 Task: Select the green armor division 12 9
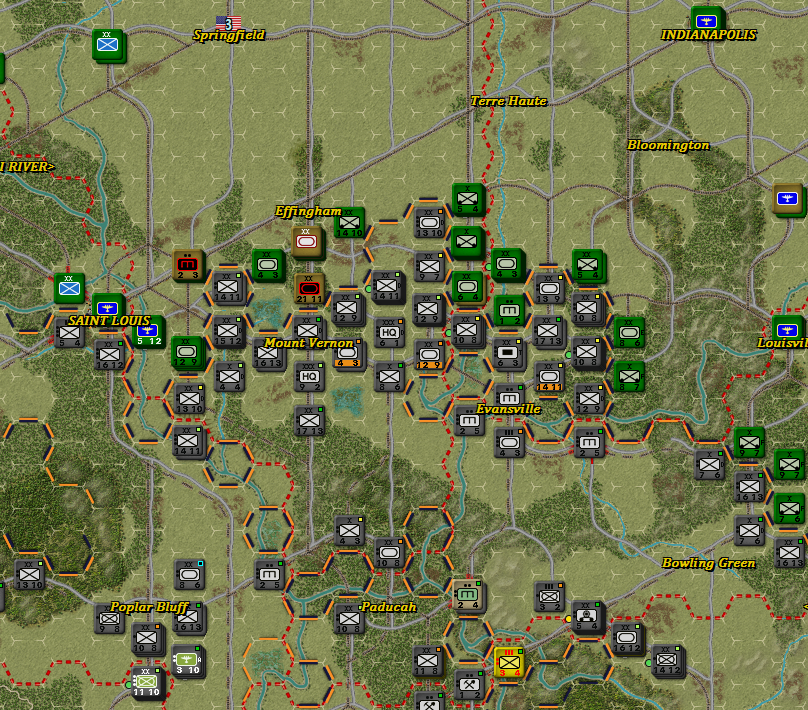point(186,352)
